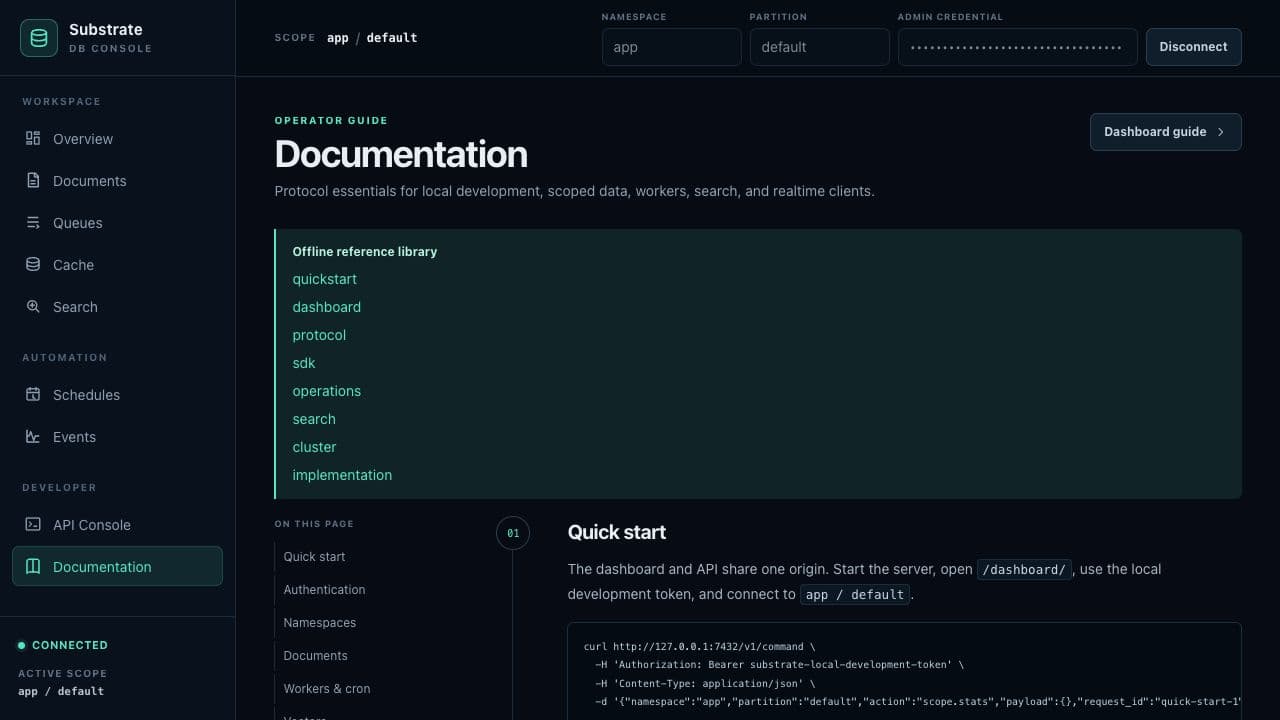Click the Disconnect button
Image resolution: width=1280 pixels, height=720 pixels.
(1193, 47)
